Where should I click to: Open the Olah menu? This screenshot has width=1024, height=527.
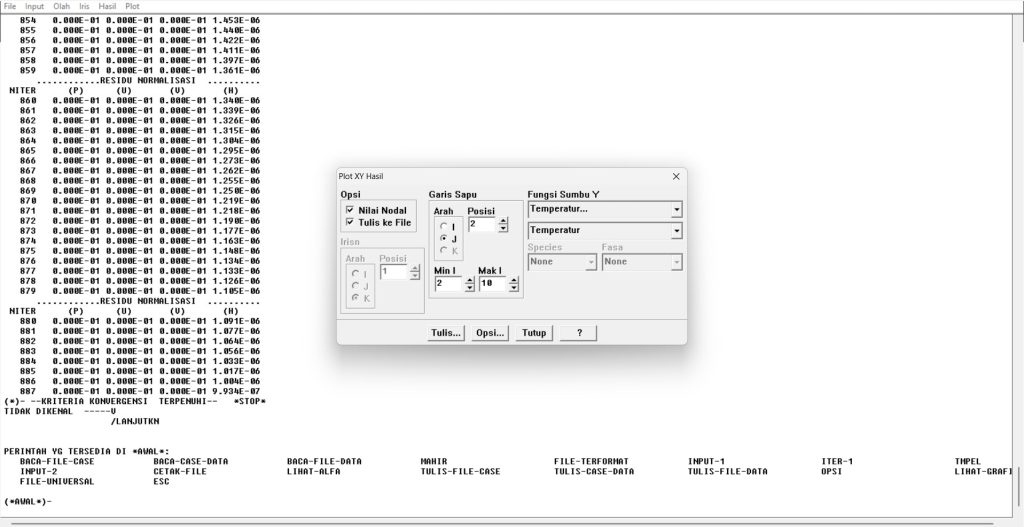pos(62,6)
